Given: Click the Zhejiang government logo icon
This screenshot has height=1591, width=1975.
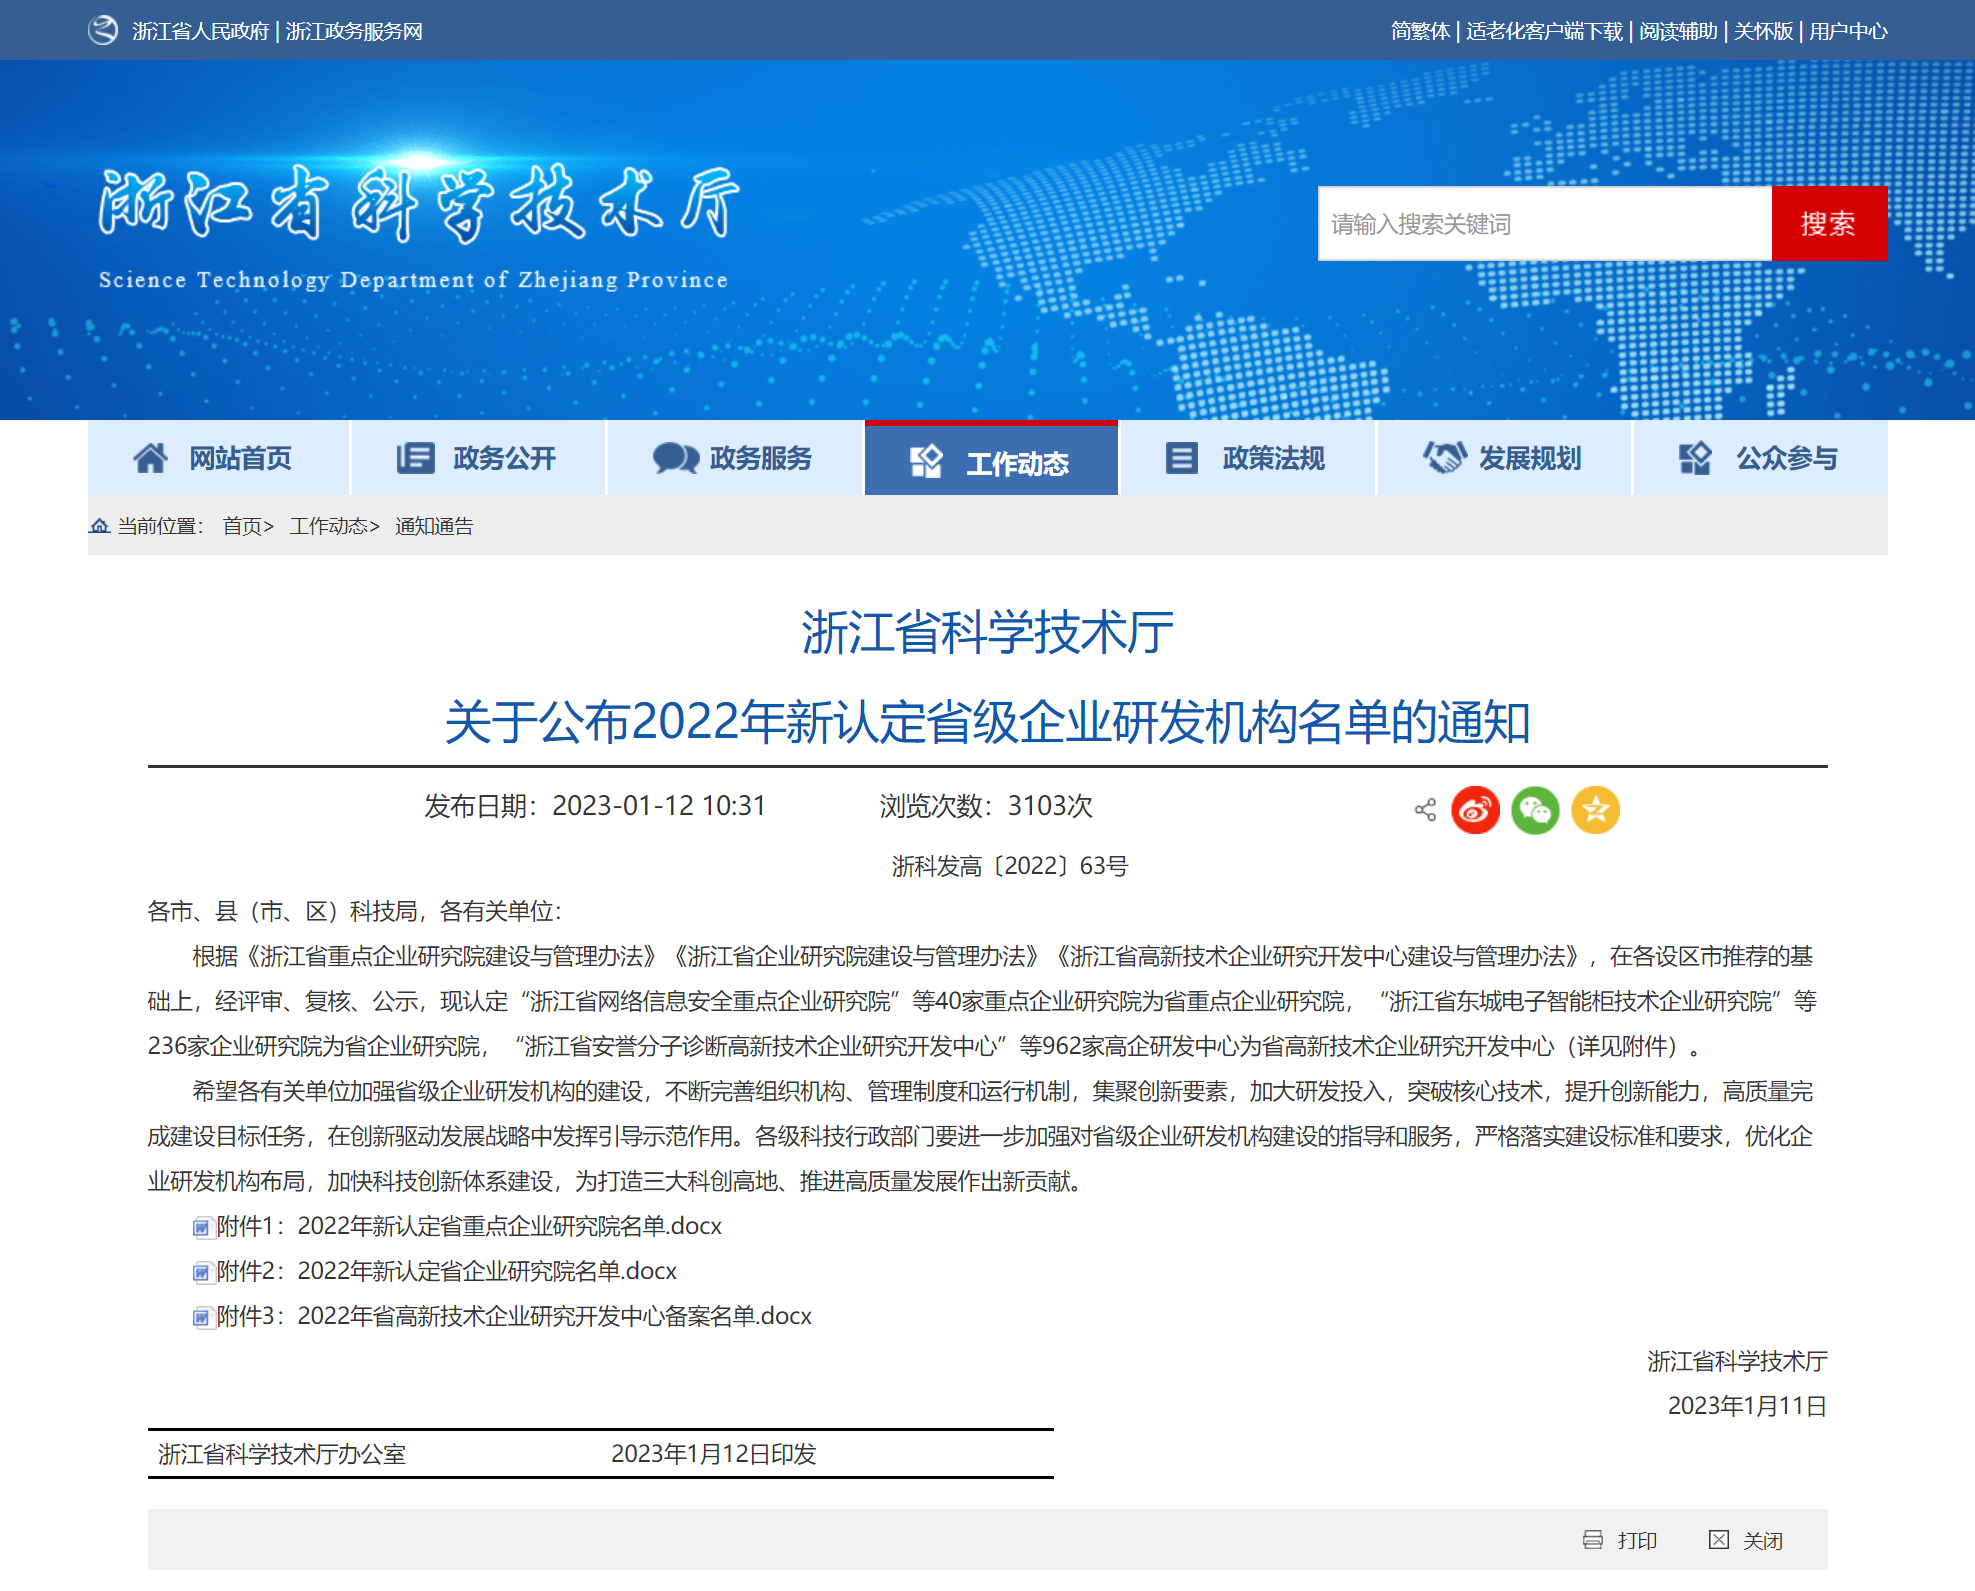Looking at the screenshot, I should pyautogui.click(x=103, y=31).
